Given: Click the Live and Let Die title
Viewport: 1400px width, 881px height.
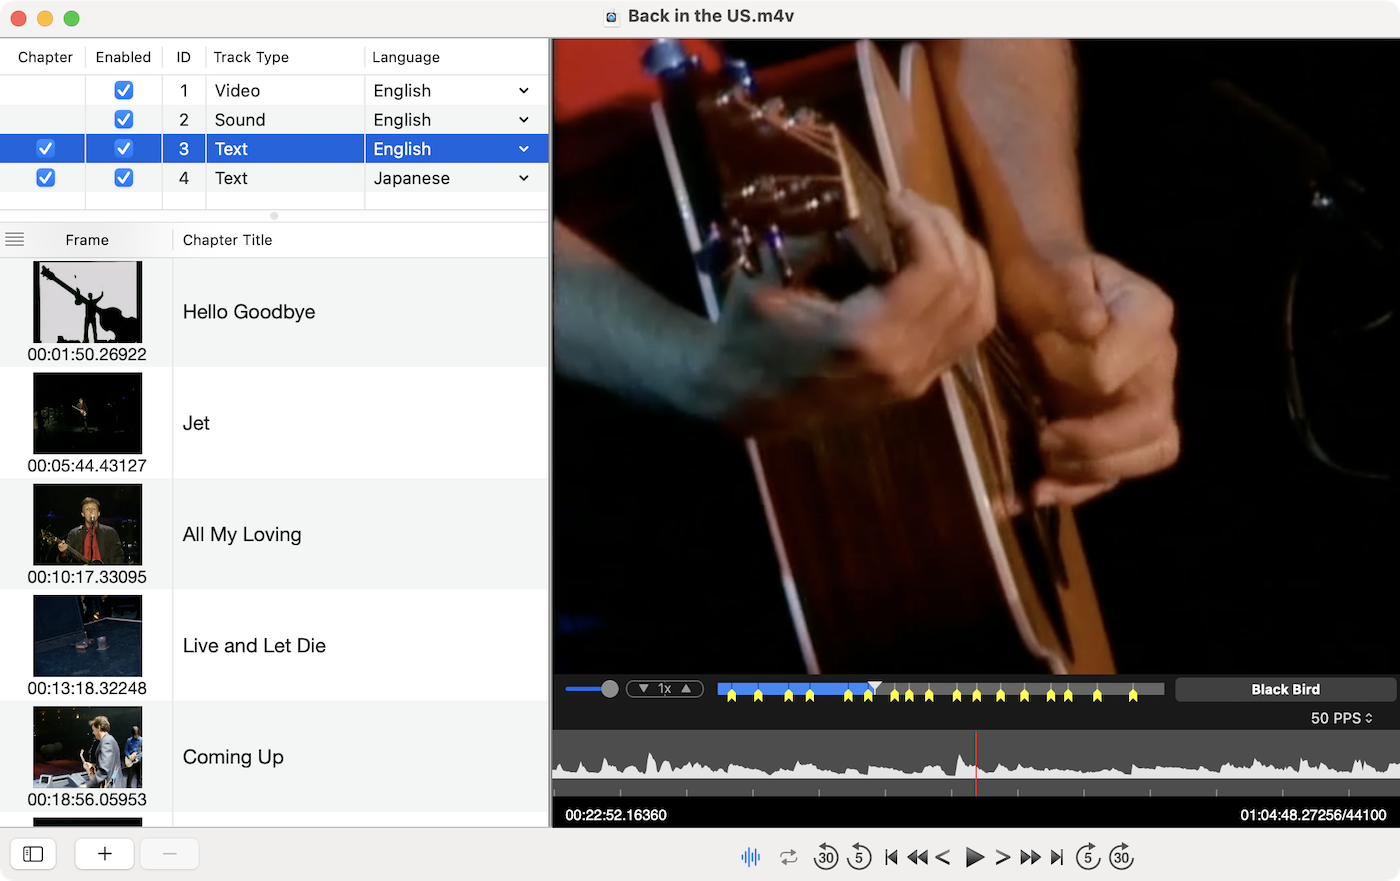Looking at the screenshot, I should [x=254, y=646].
